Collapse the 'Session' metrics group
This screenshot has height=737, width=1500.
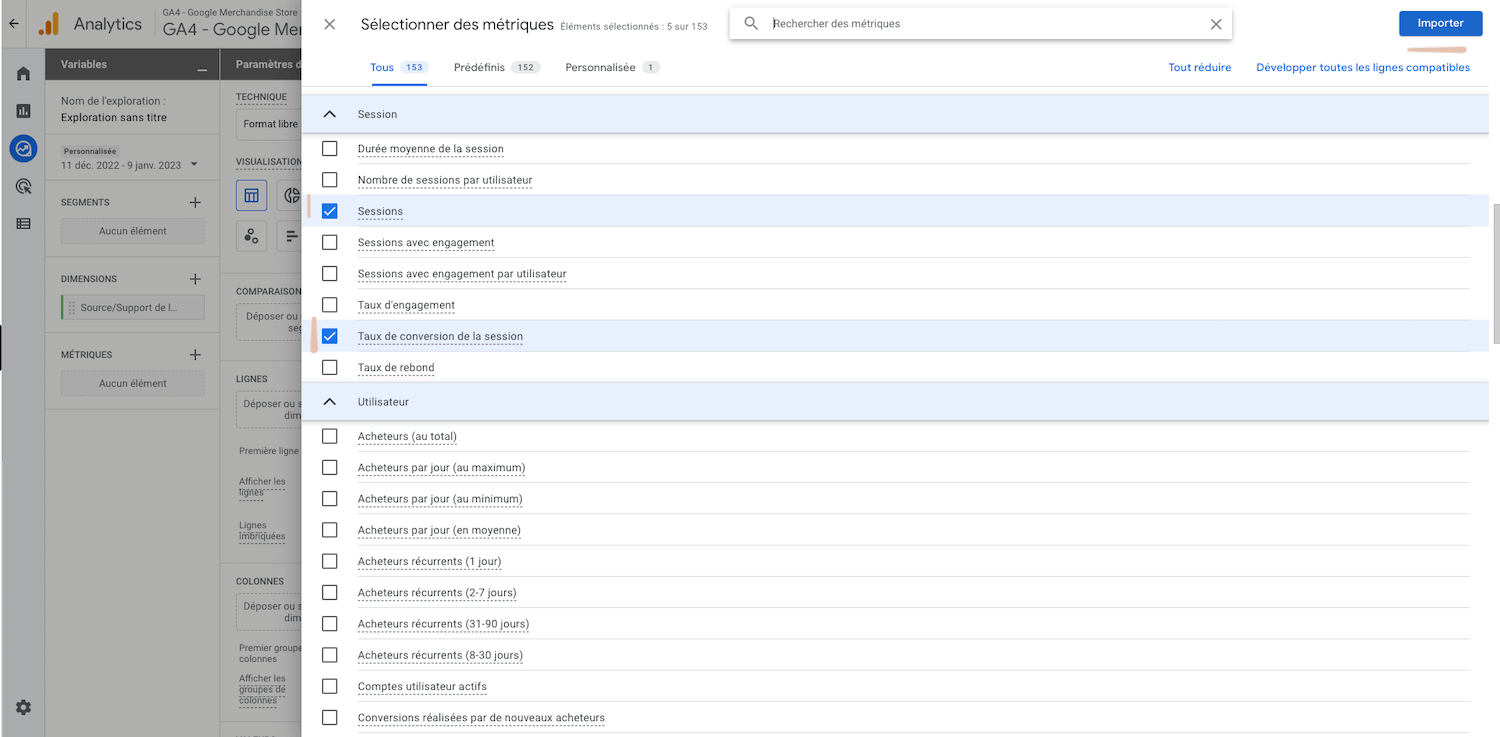coord(330,113)
